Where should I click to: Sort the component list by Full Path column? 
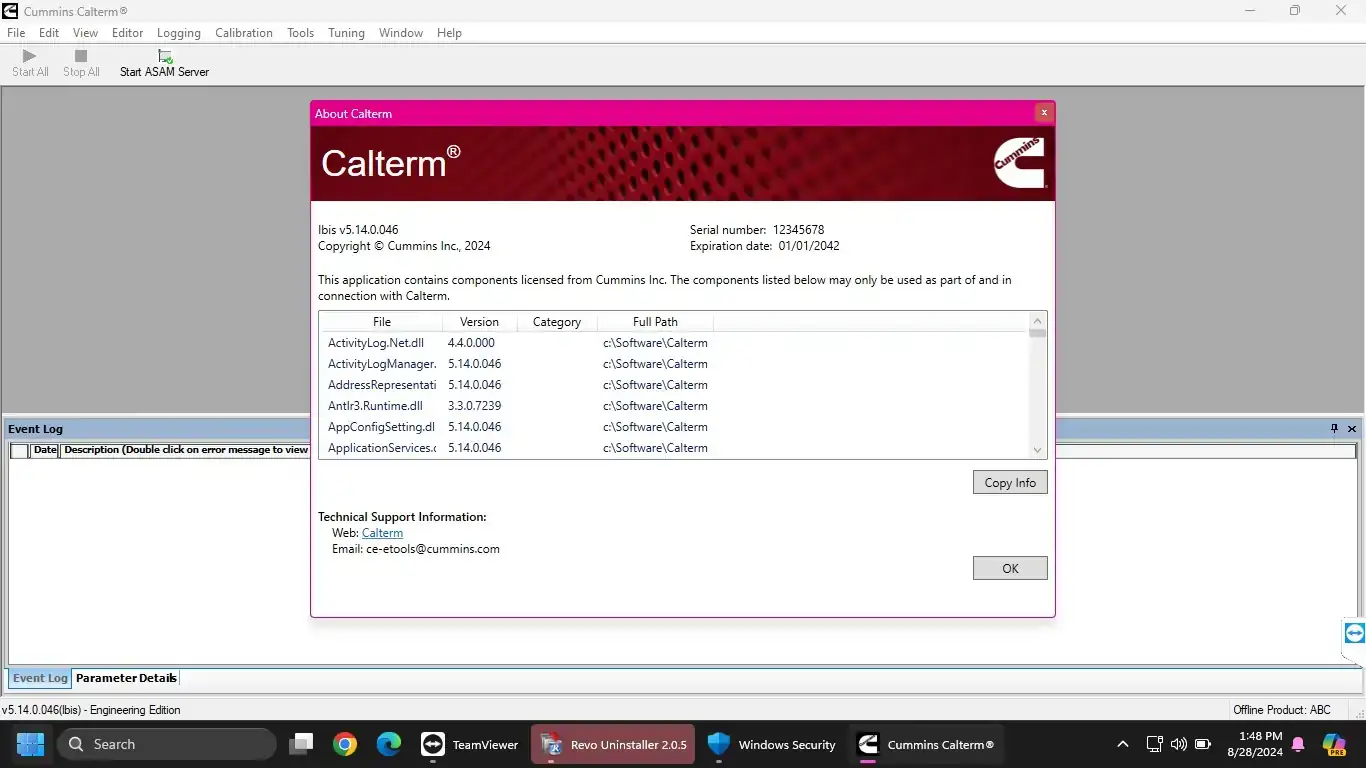655,322
